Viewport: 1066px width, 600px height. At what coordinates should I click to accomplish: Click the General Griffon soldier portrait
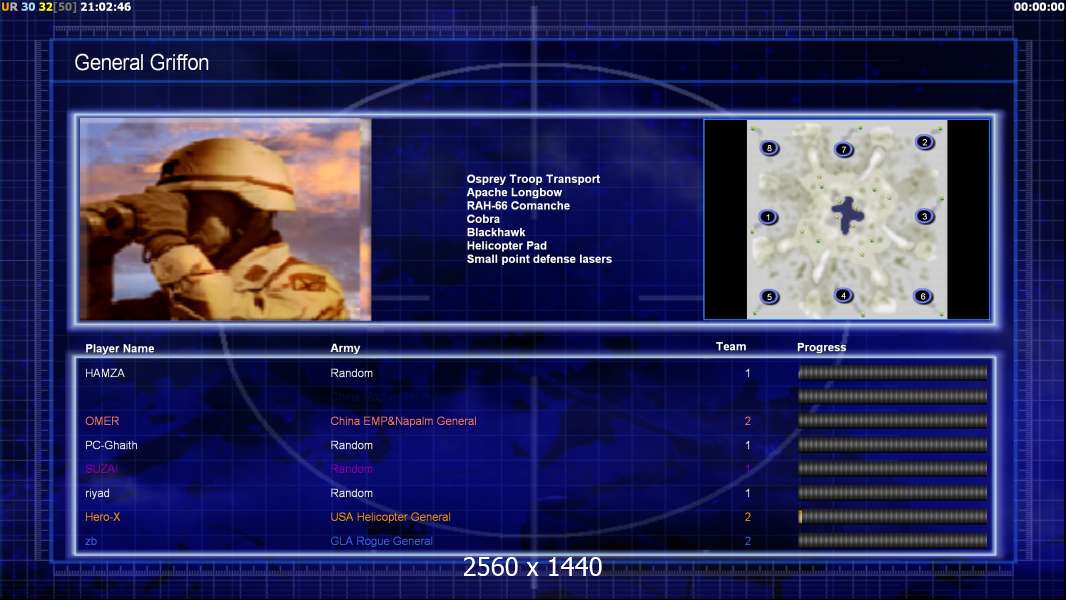[x=225, y=219]
